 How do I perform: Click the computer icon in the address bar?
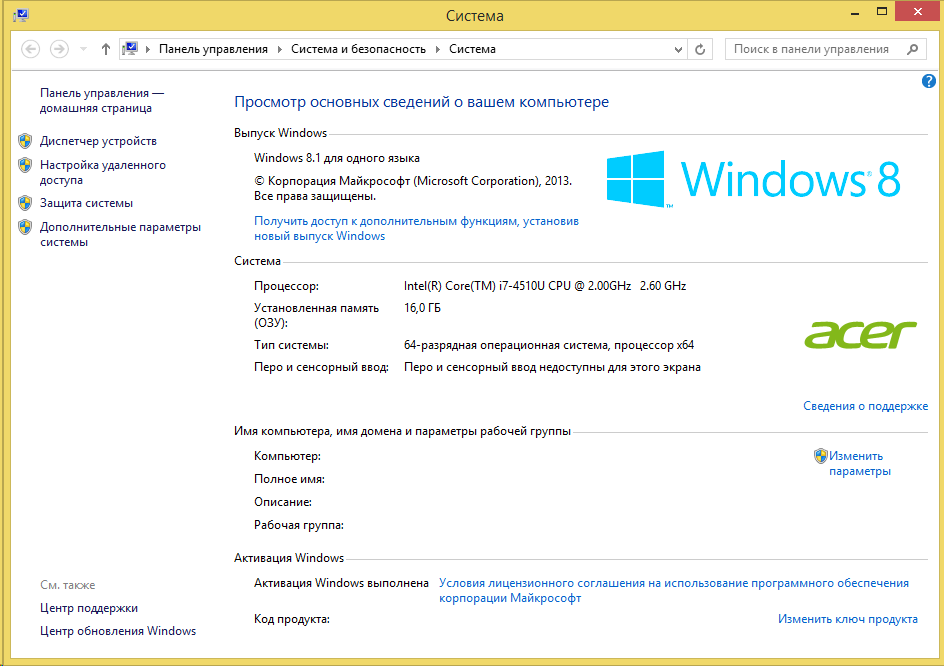click(130, 49)
